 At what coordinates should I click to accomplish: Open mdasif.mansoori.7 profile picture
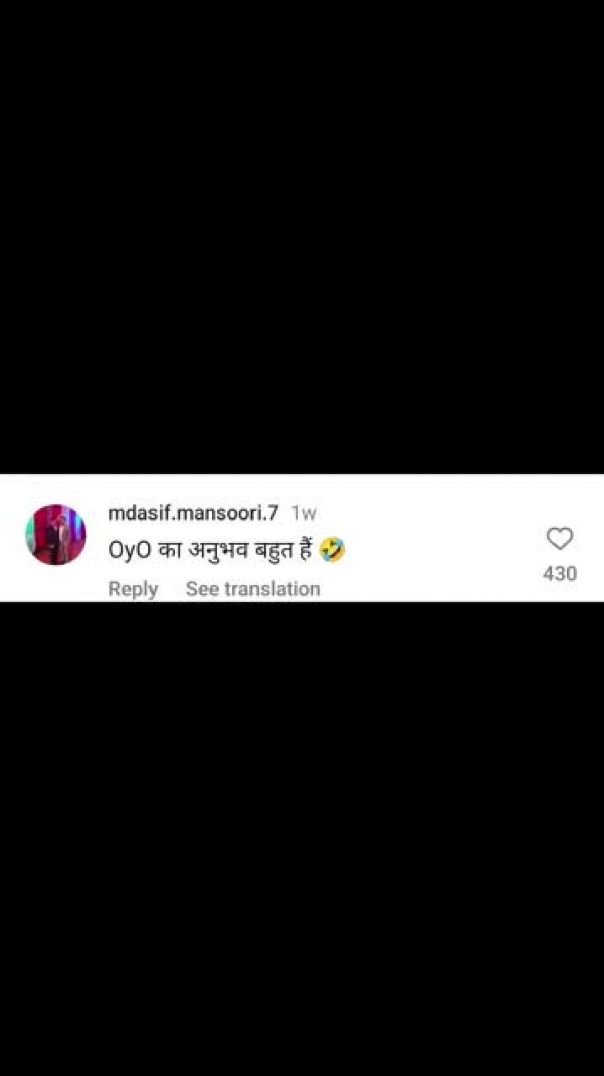tap(56, 535)
